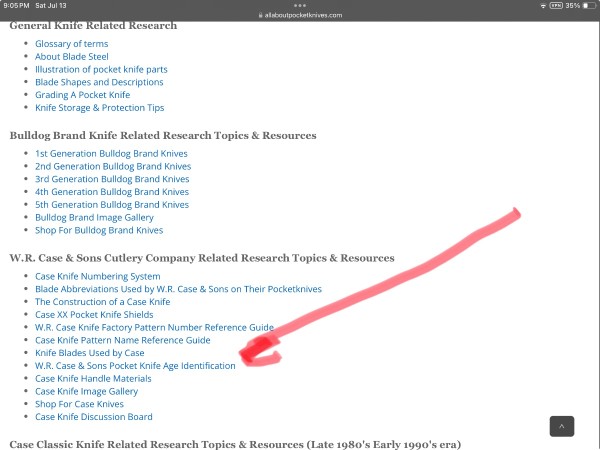Open Case Knife Pattern Name Reference Guide

click(x=123, y=340)
